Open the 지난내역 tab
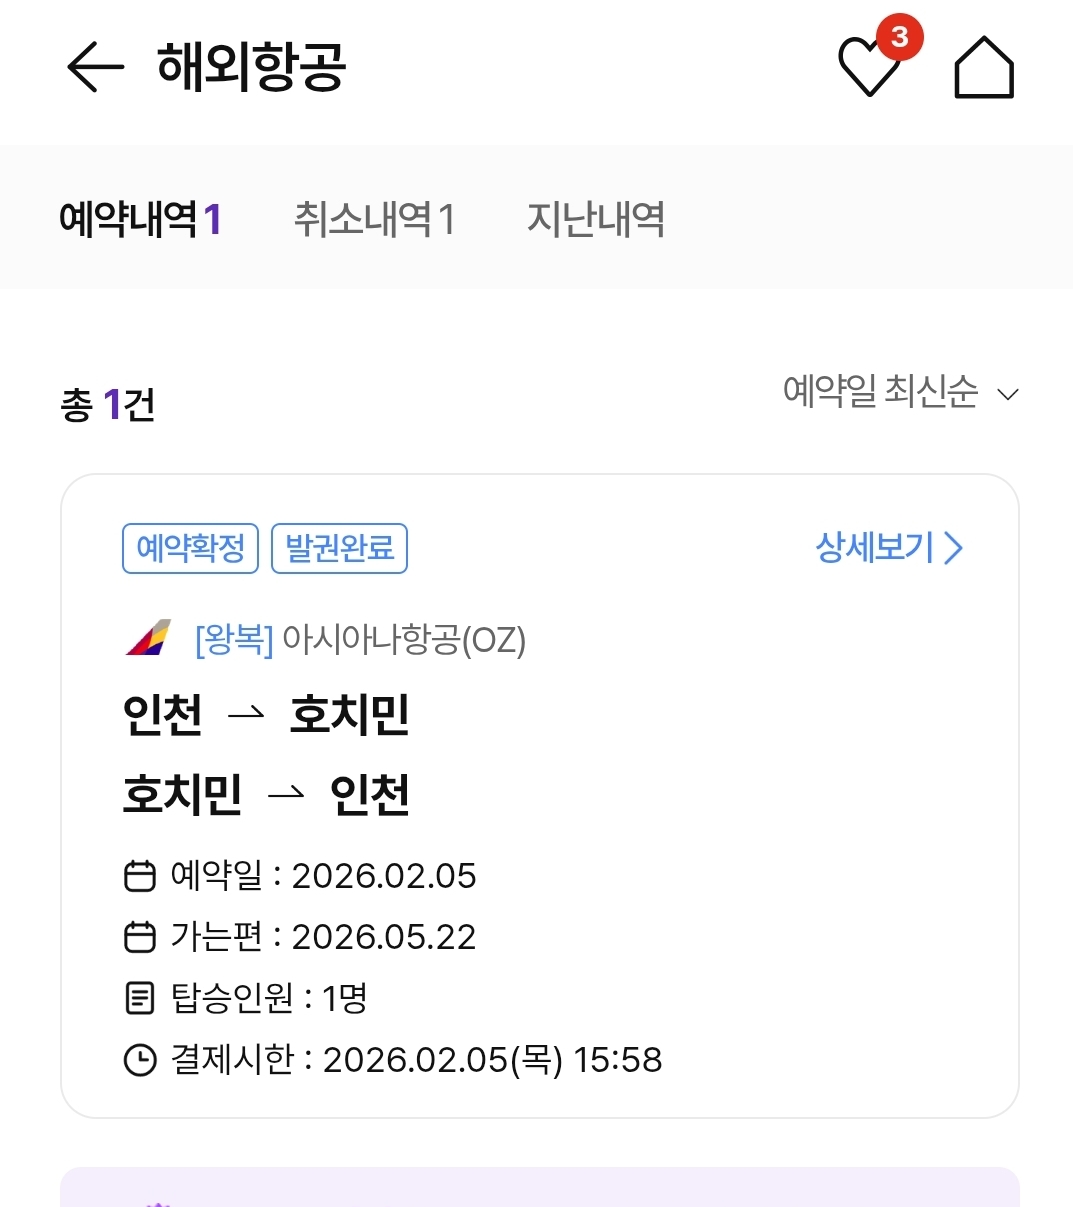Screen dimensions: 1073x1207 click(x=596, y=219)
